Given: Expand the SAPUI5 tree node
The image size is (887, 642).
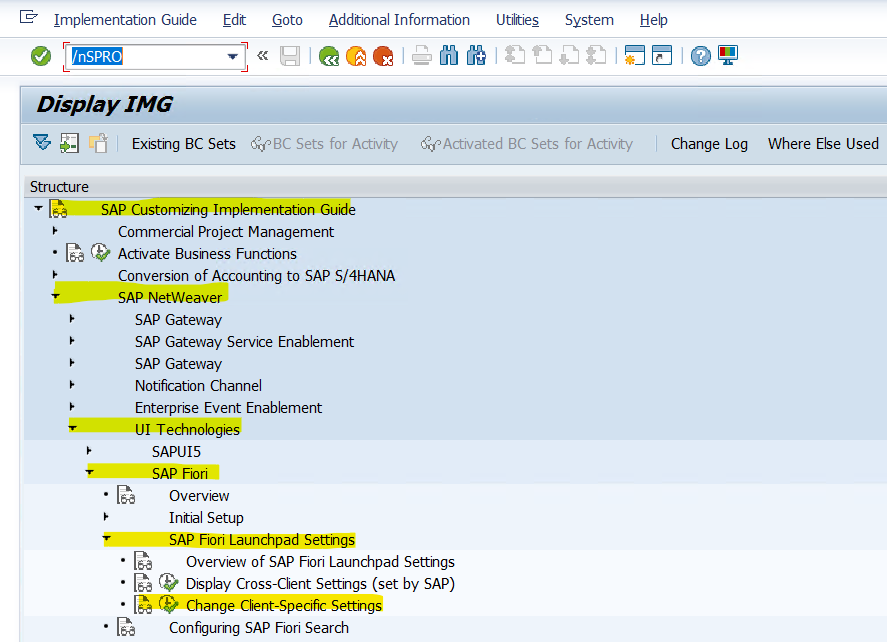Looking at the screenshot, I should (x=89, y=451).
